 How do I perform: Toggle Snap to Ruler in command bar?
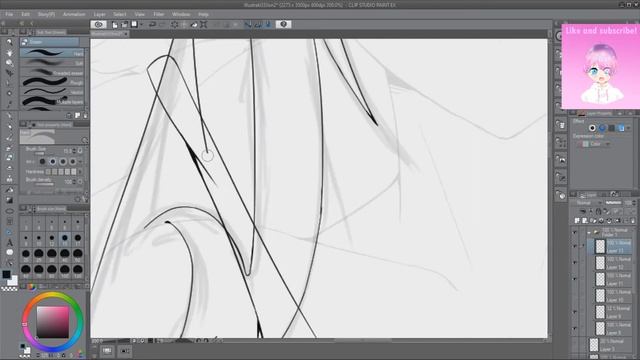click(x=248, y=24)
